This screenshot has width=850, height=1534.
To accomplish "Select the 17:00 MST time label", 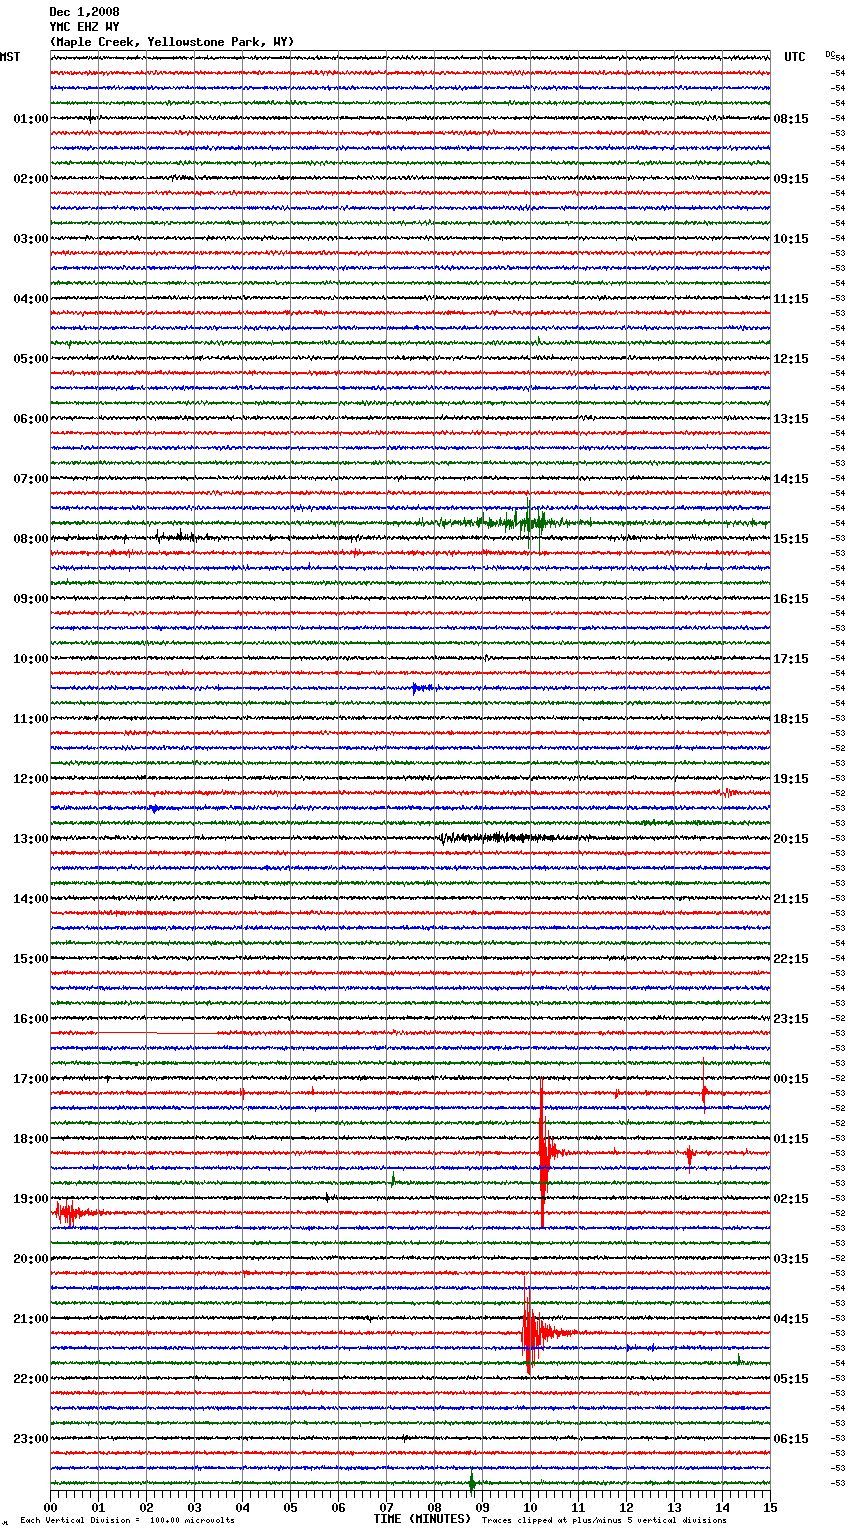I will [31, 1079].
